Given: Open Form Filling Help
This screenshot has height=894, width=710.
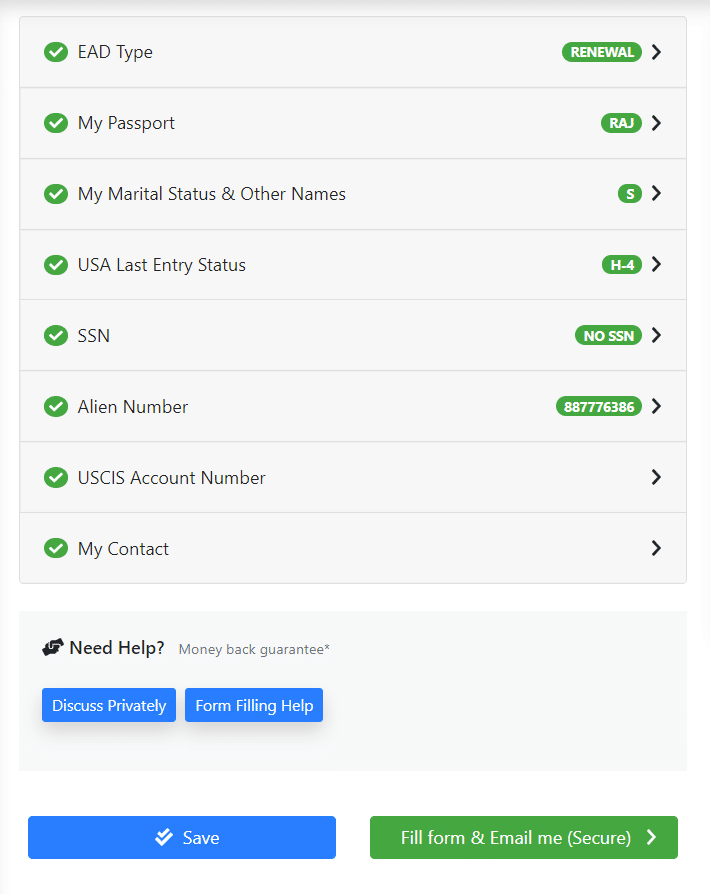Looking at the screenshot, I should pyautogui.click(x=253, y=705).
